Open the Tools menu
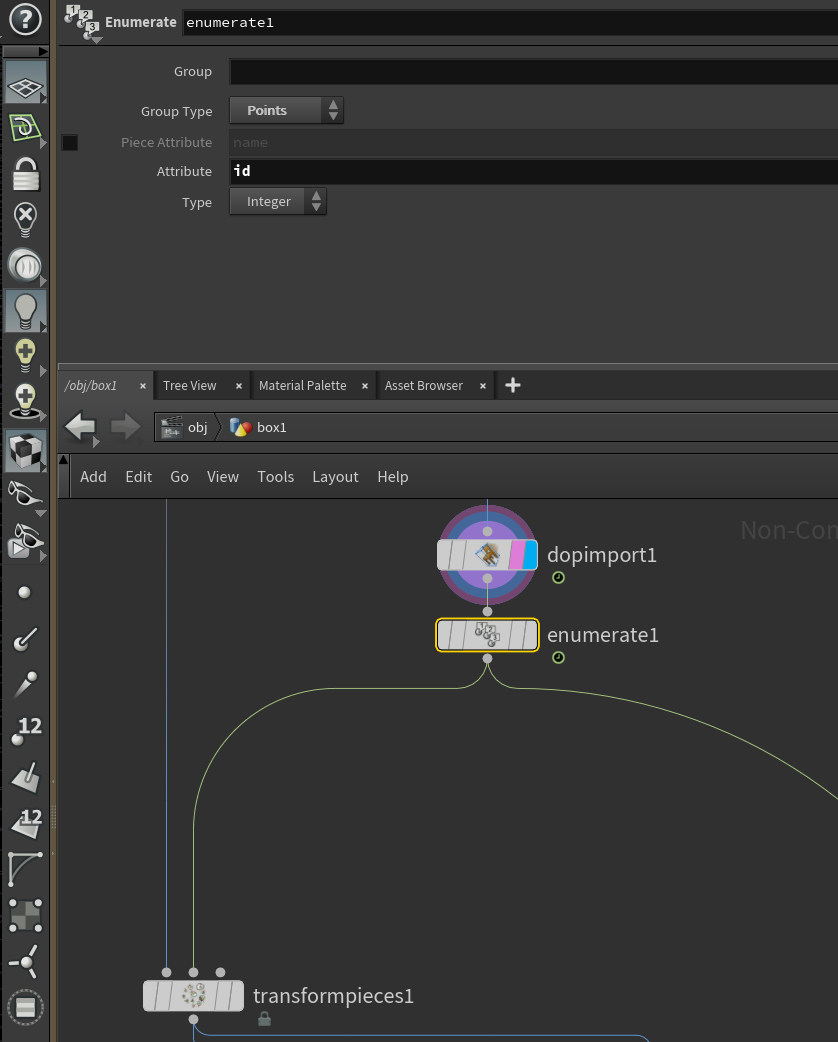Screen dimensions: 838x1042 (x=276, y=476)
